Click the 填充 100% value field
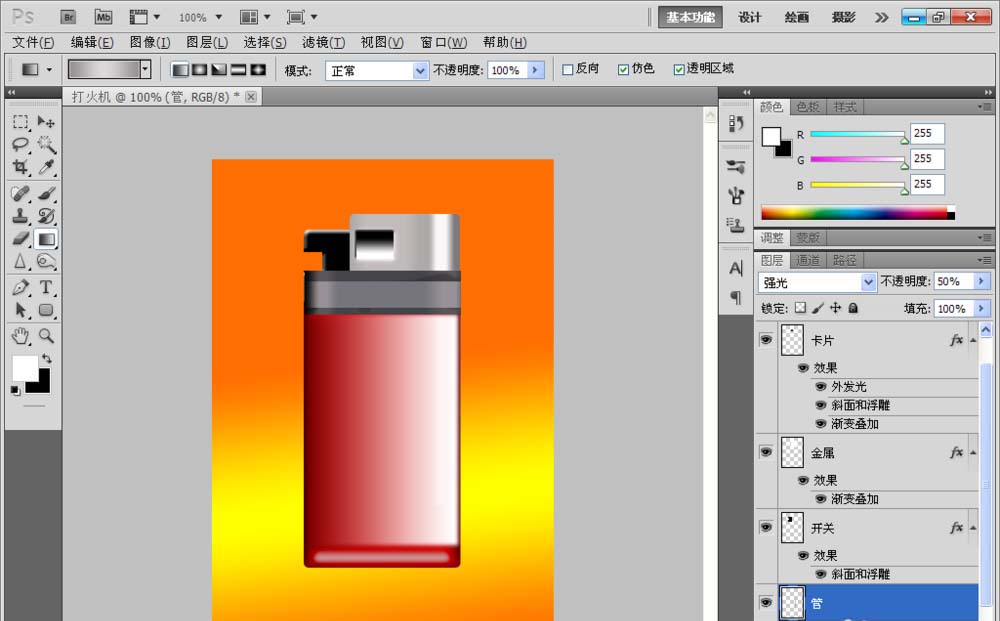 tap(953, 308)
